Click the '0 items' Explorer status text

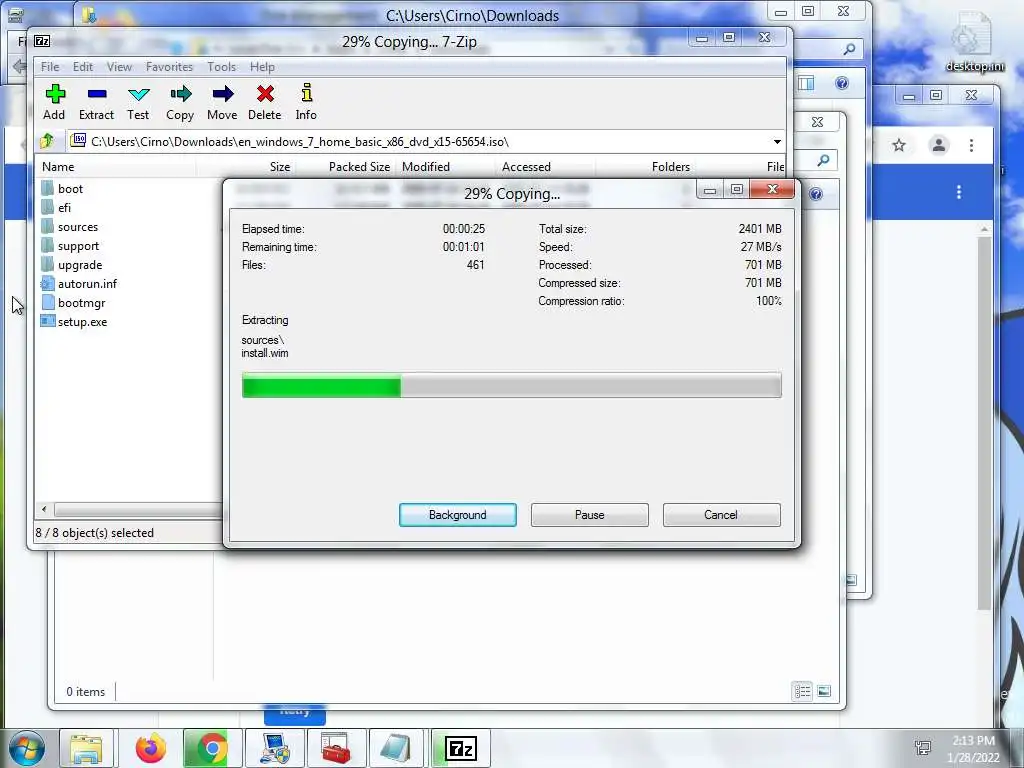[x=86, y=692]
